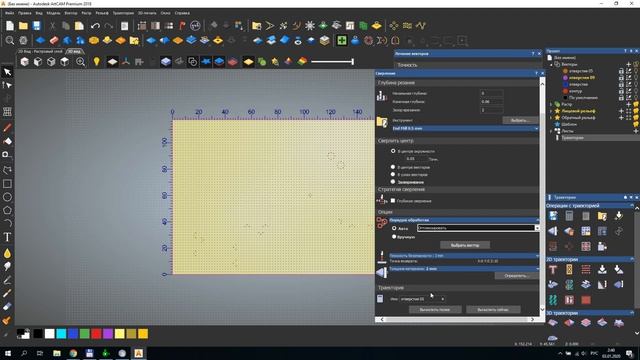Open Chrome from the Windows taskbar
Image resolution: width=640 pixels, height=360 pixels.
click(x=73, y=353)
